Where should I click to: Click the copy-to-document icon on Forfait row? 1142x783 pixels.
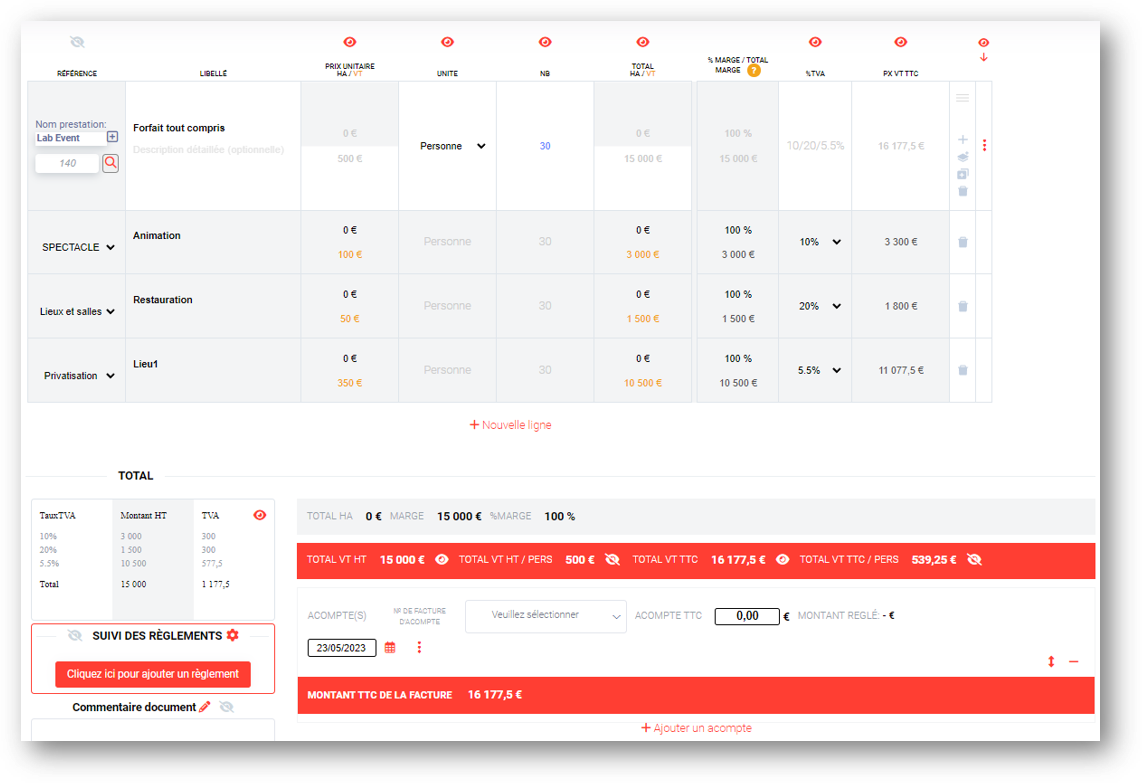pos(963,174)
